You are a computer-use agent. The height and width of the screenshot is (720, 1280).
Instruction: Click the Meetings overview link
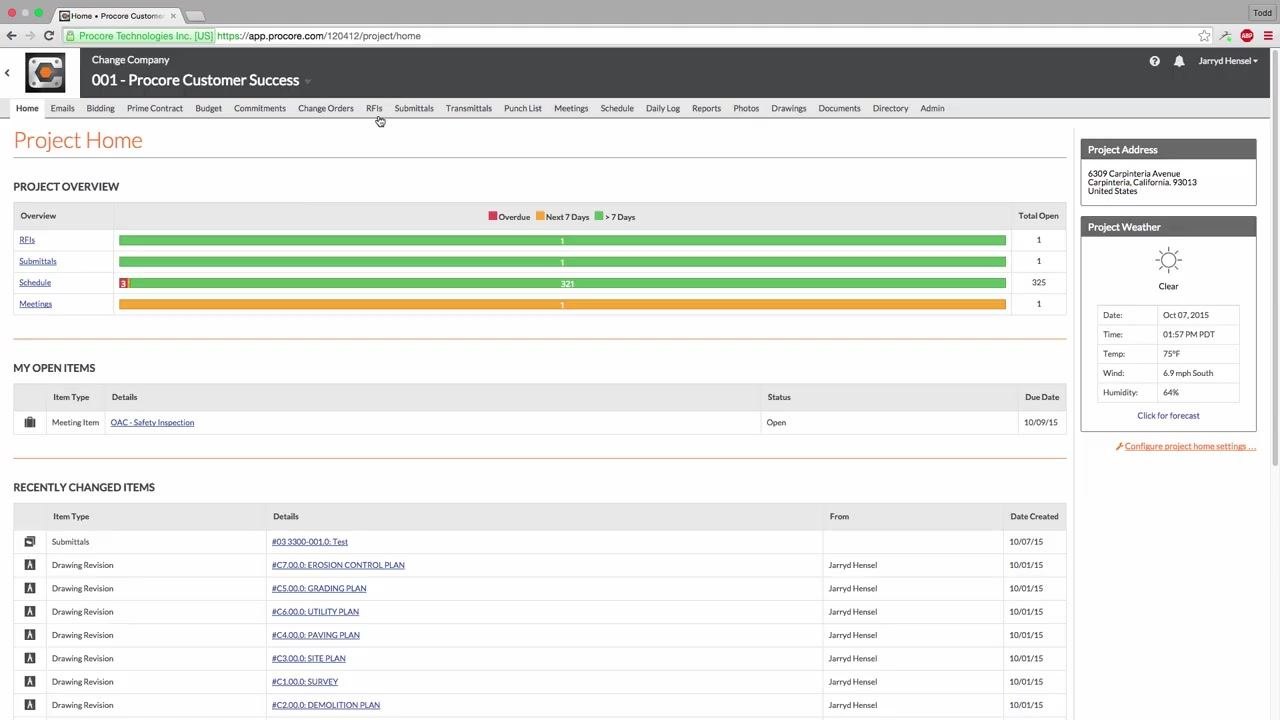[36, 304]
